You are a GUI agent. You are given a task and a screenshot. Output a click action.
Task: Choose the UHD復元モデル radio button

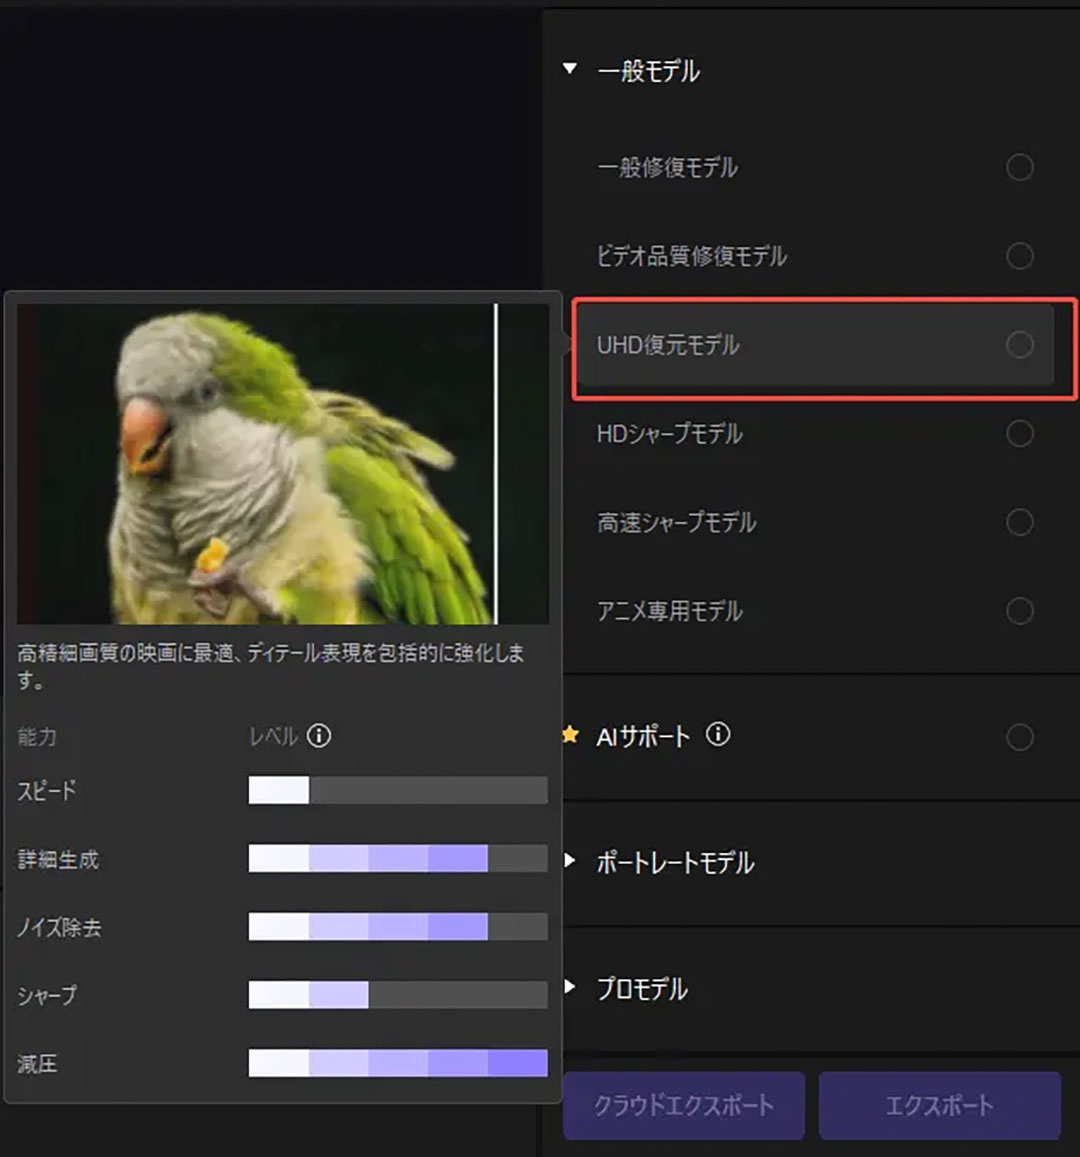click(x=1019, y=345)
